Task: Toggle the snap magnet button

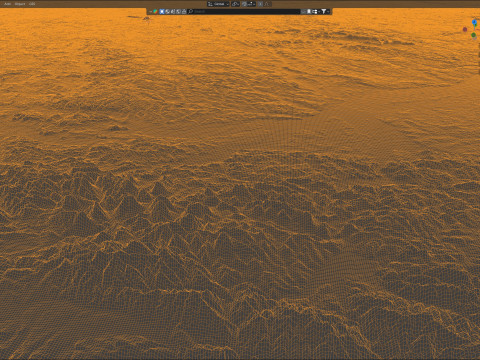Action: pyautogui.click(x=244, y=4)
